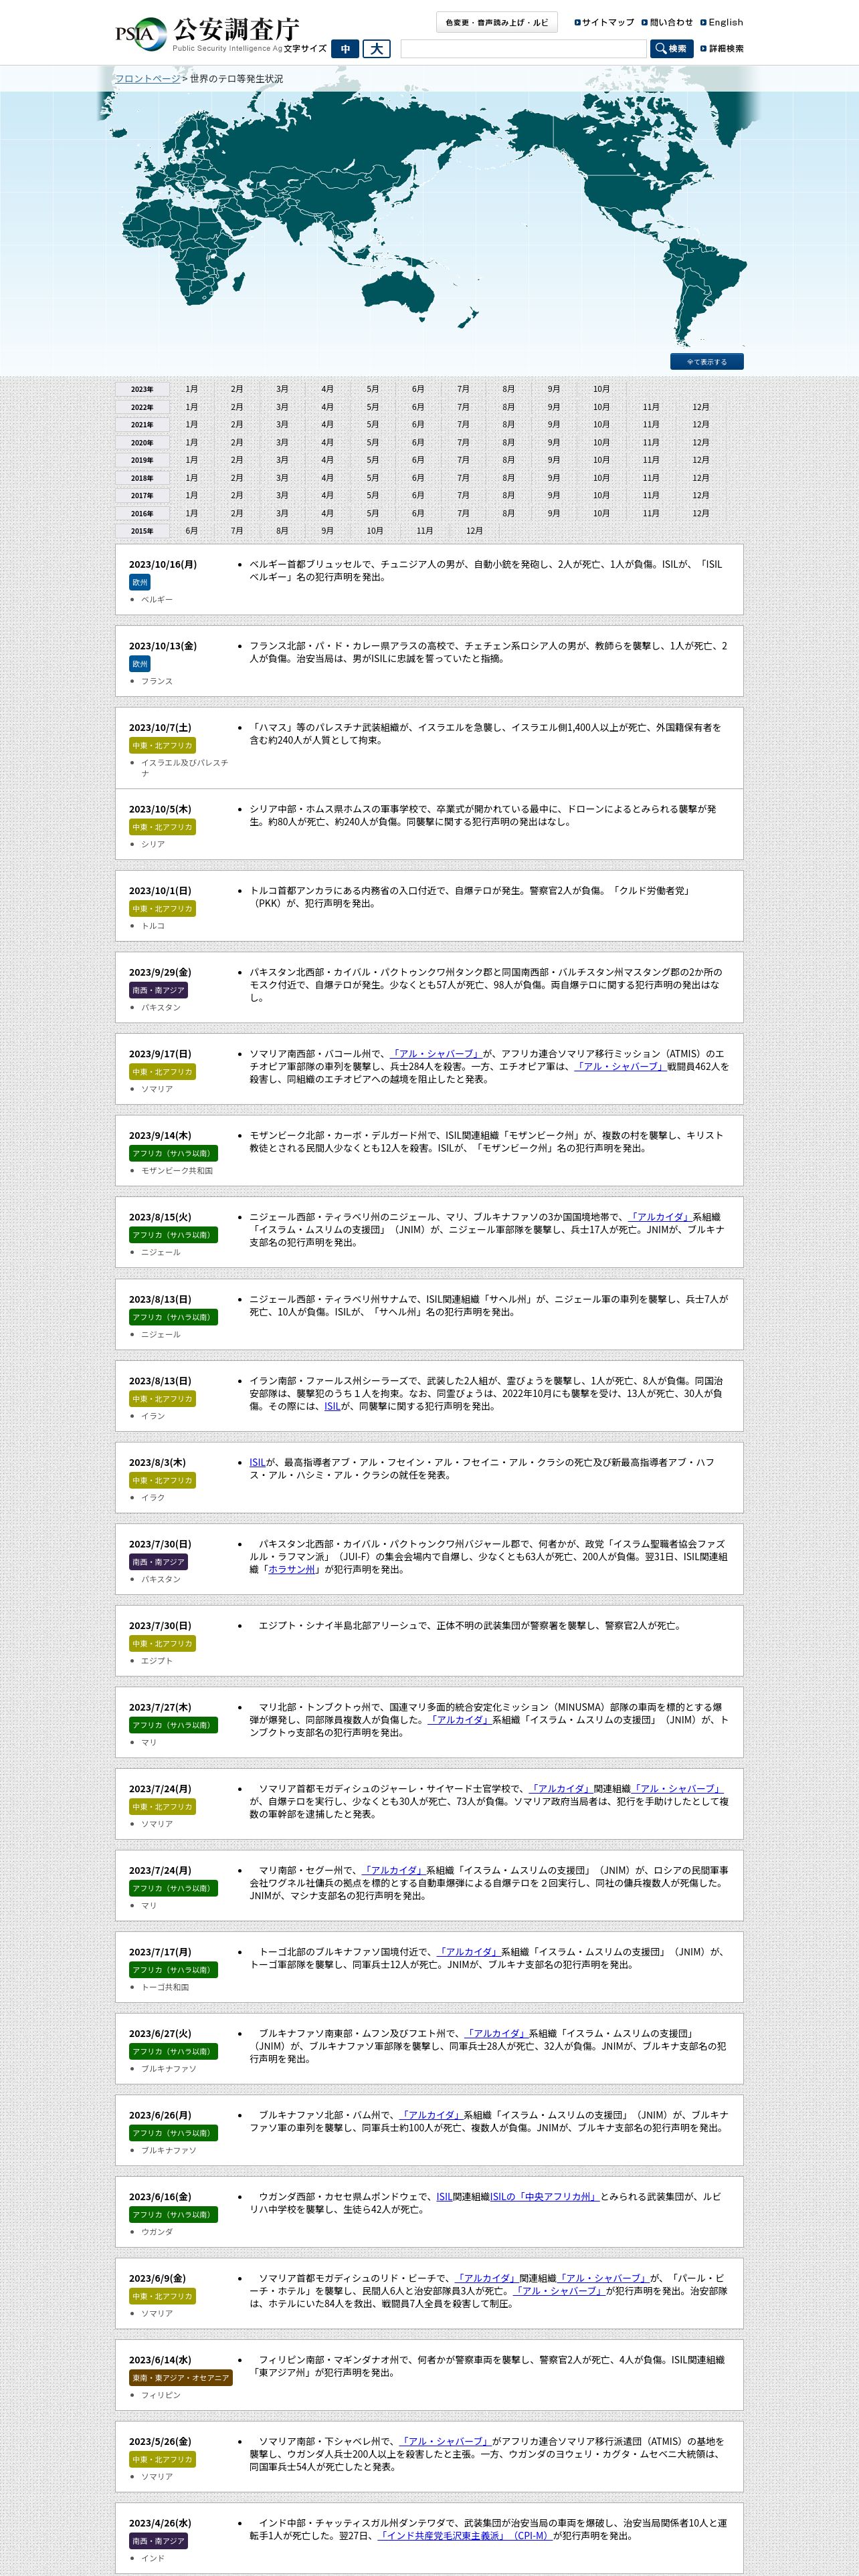Select 2020年 3月 tab

[x=282, y=442]
